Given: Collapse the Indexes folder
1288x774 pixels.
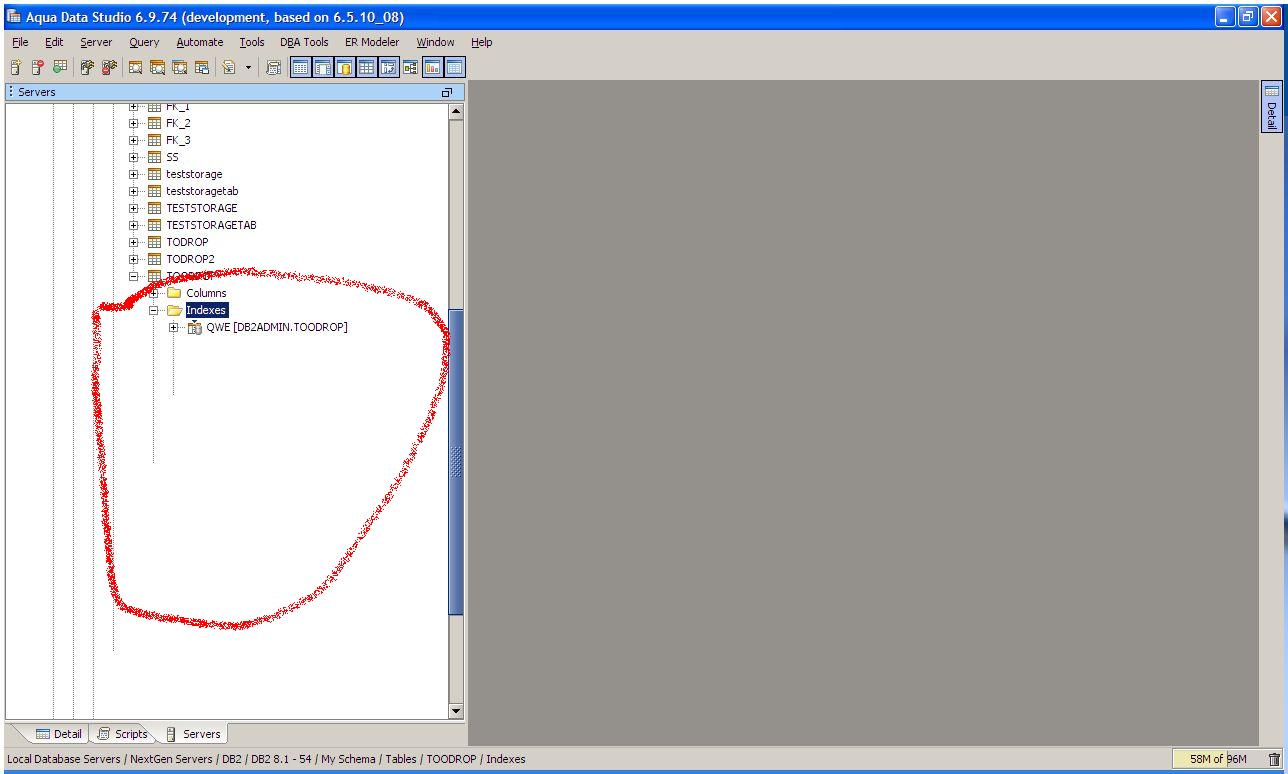Looking at the screenshot, I should [154, 310].
